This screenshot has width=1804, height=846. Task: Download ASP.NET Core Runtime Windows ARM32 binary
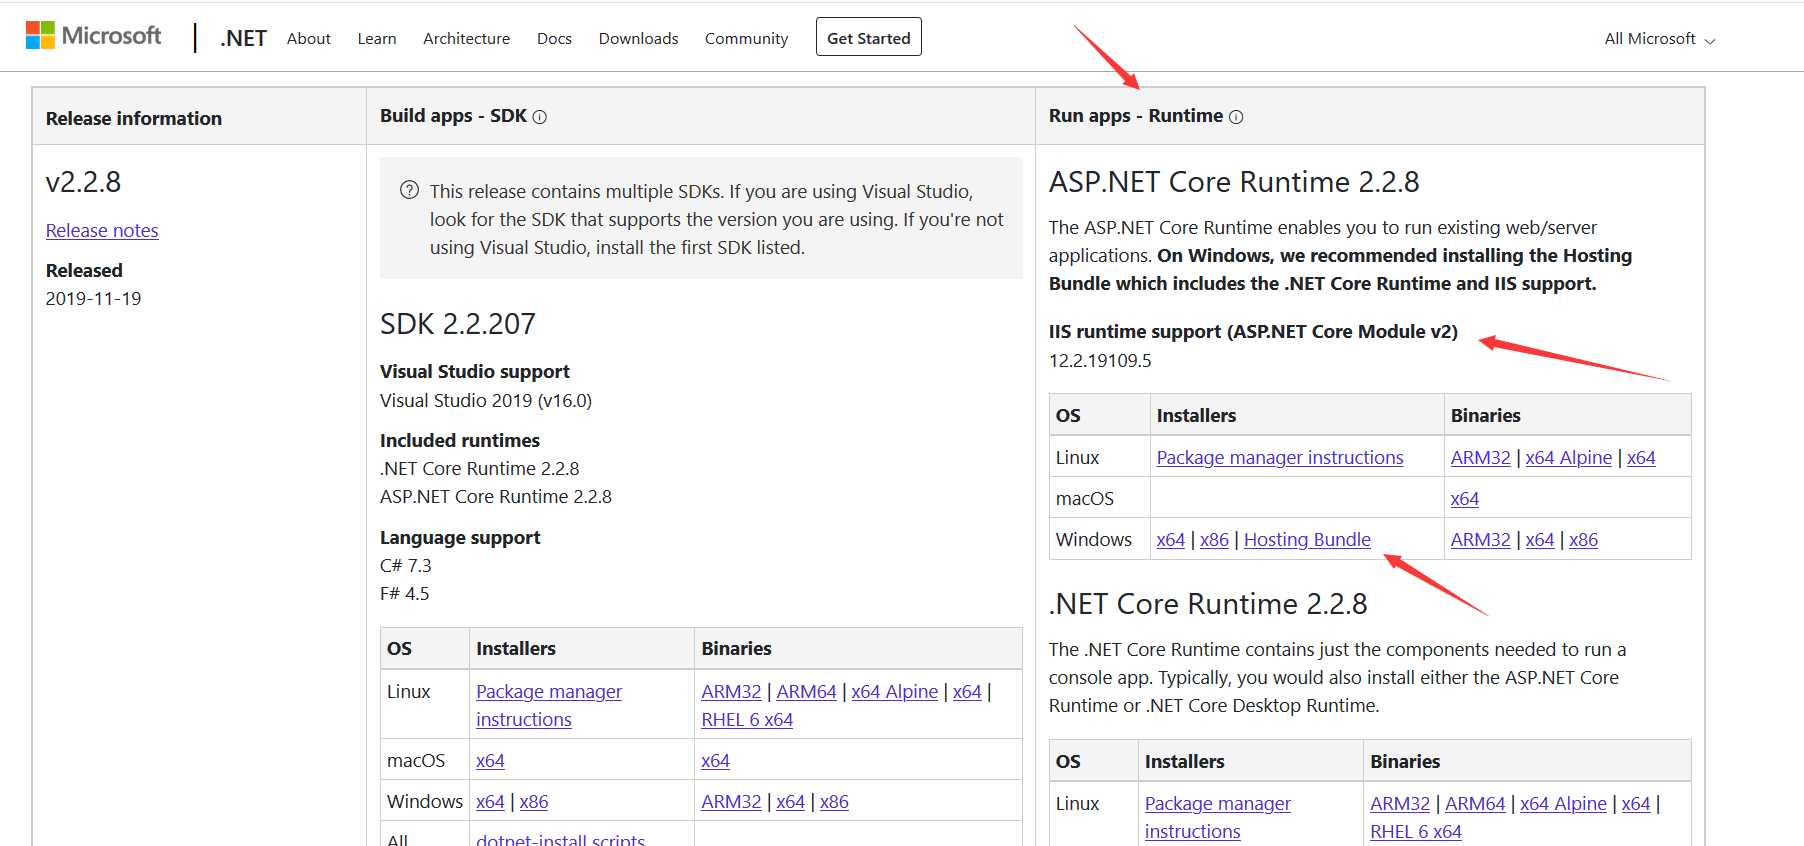click(x=1480, y=539)
